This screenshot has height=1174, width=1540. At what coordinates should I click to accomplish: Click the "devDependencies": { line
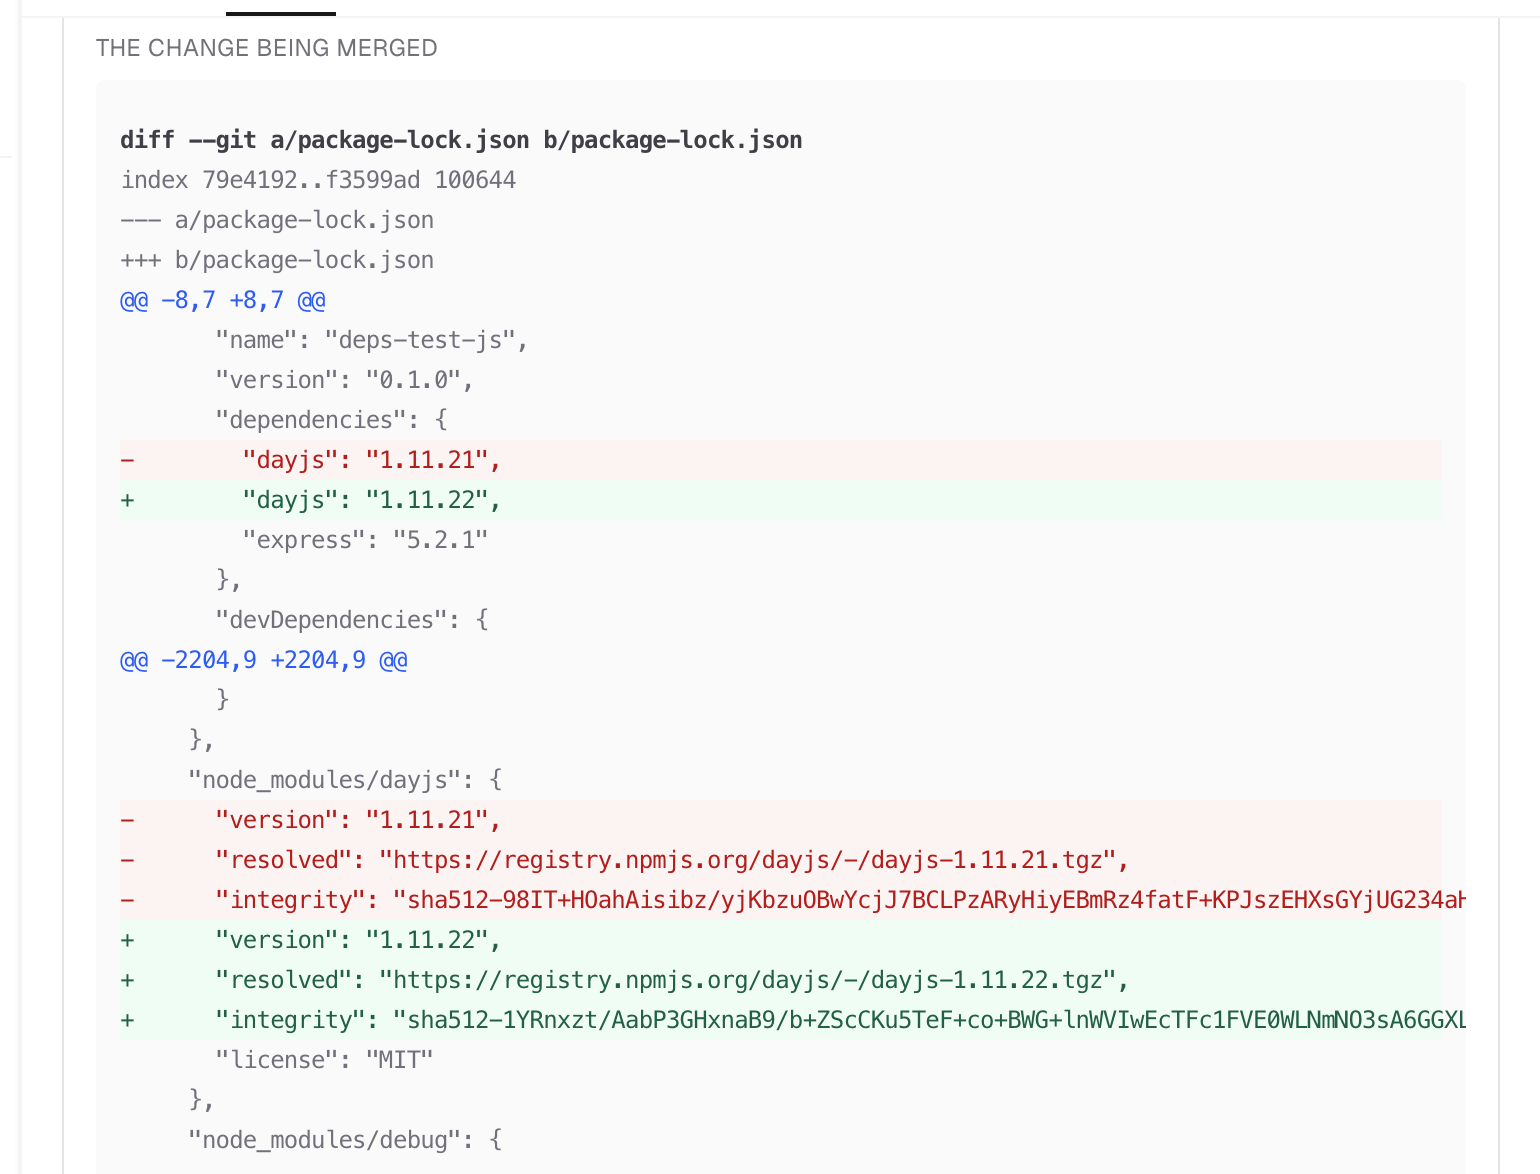point(352,620)
